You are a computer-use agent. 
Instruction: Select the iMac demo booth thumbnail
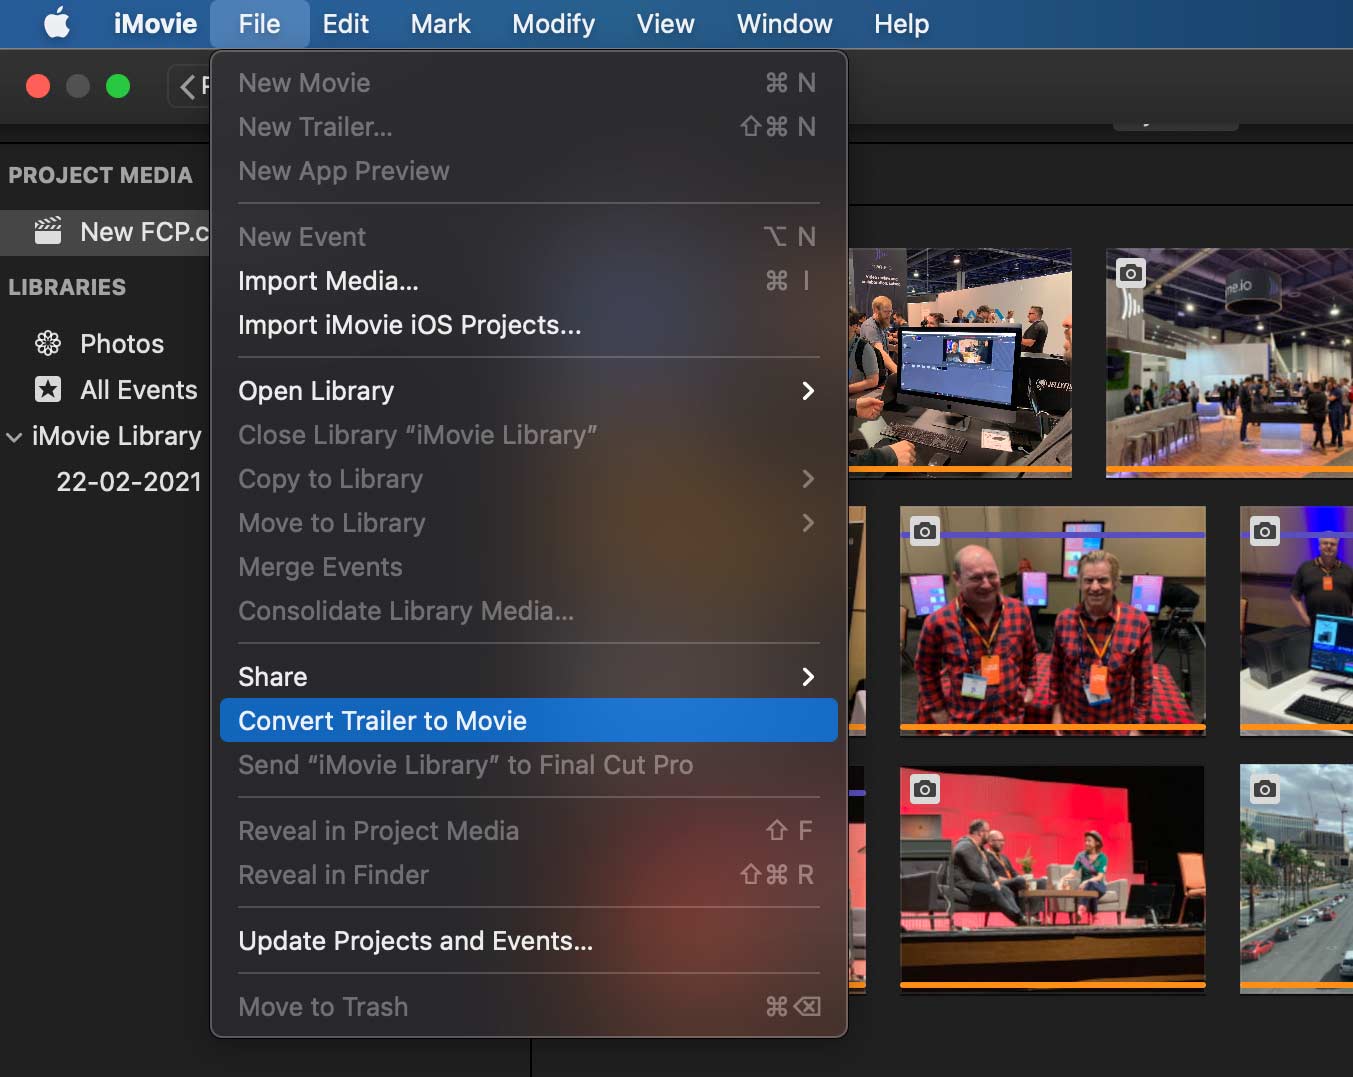pos(960,361)
